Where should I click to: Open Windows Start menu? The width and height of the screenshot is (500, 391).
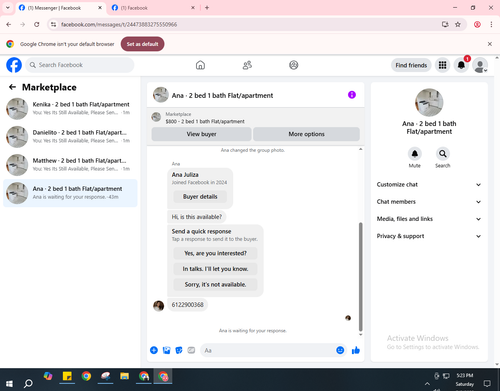[9, 383]
